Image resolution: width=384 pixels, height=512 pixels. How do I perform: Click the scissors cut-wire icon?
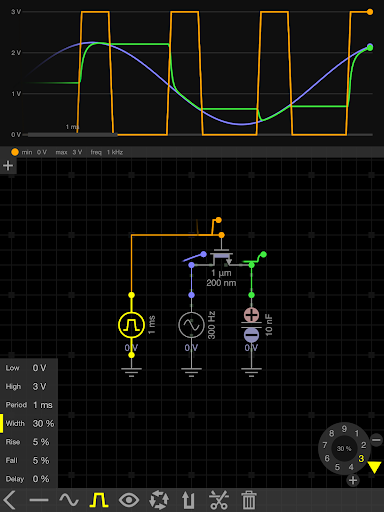point(219,500)
